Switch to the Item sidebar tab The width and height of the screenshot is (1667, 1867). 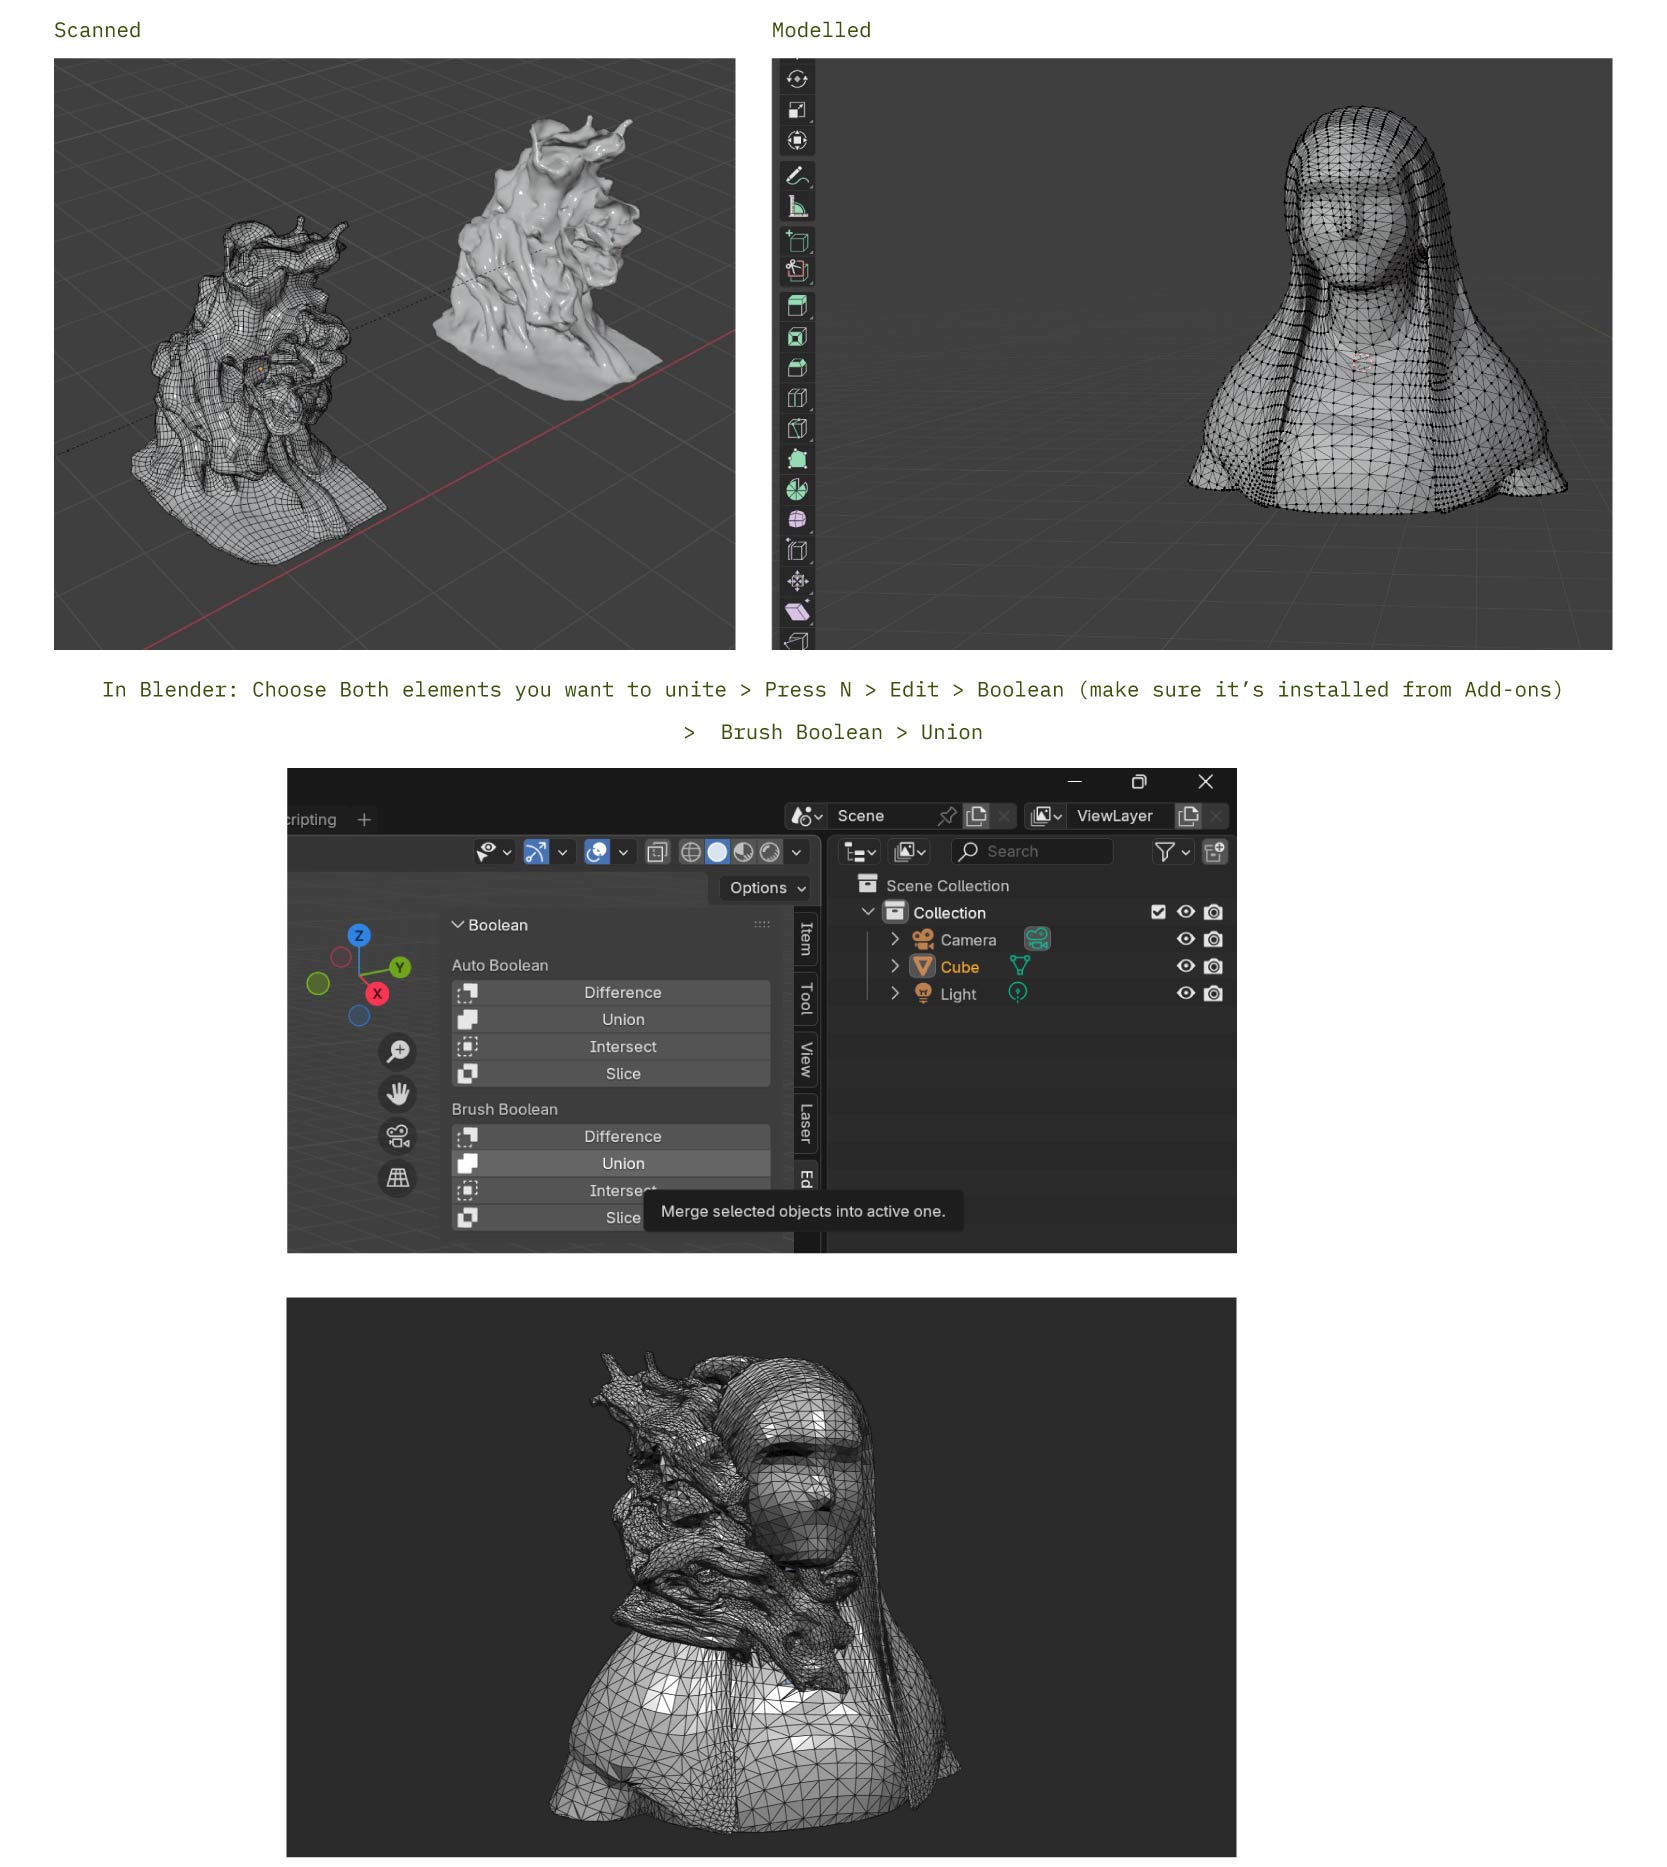tap(806, 938)
